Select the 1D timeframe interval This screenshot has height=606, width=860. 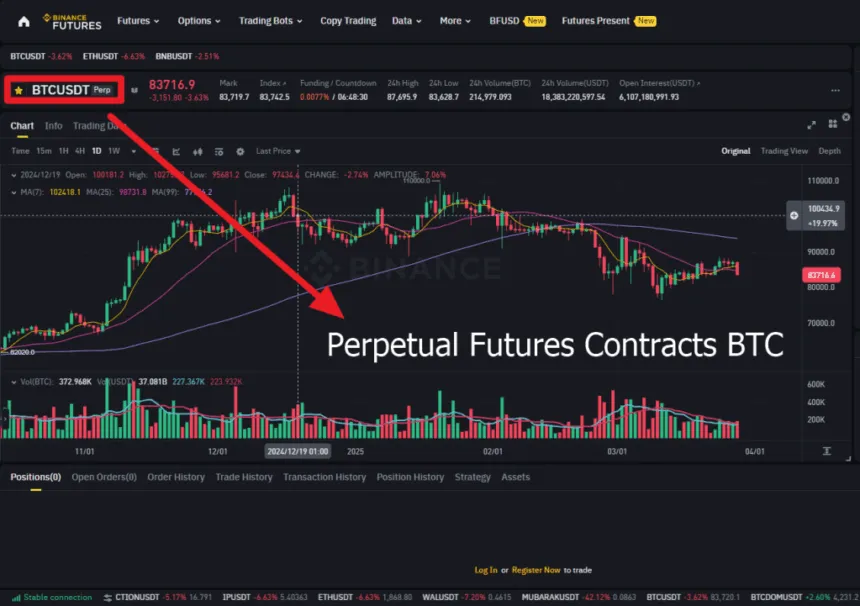coord(94,151)
